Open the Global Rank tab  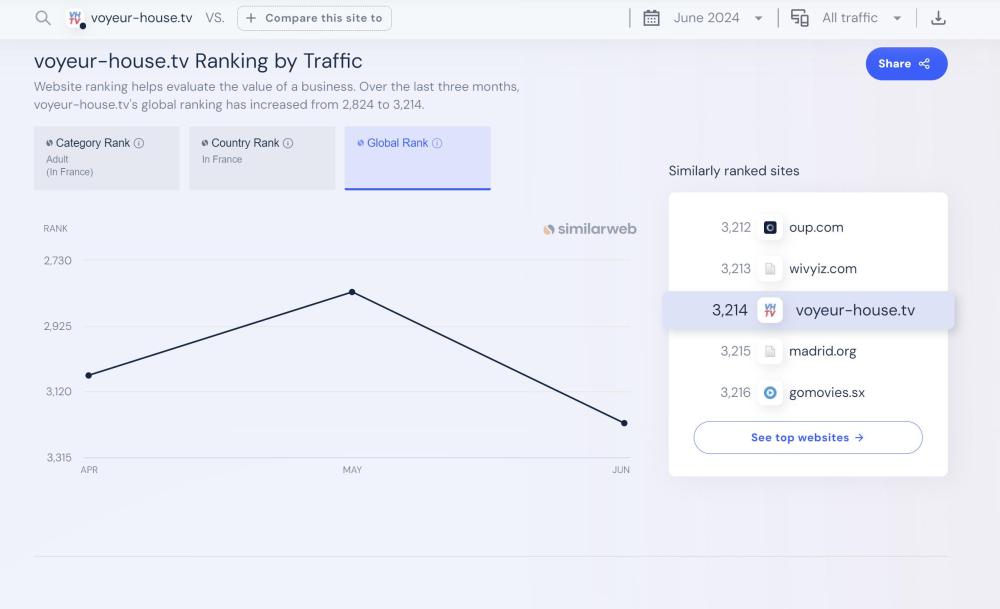pyautogui.click(x=417, y=157)
